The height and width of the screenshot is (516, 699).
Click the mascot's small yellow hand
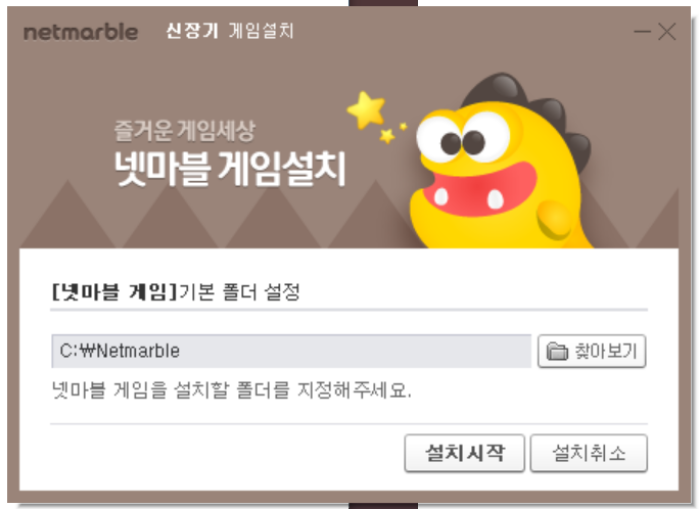click(x=555, y=219)
